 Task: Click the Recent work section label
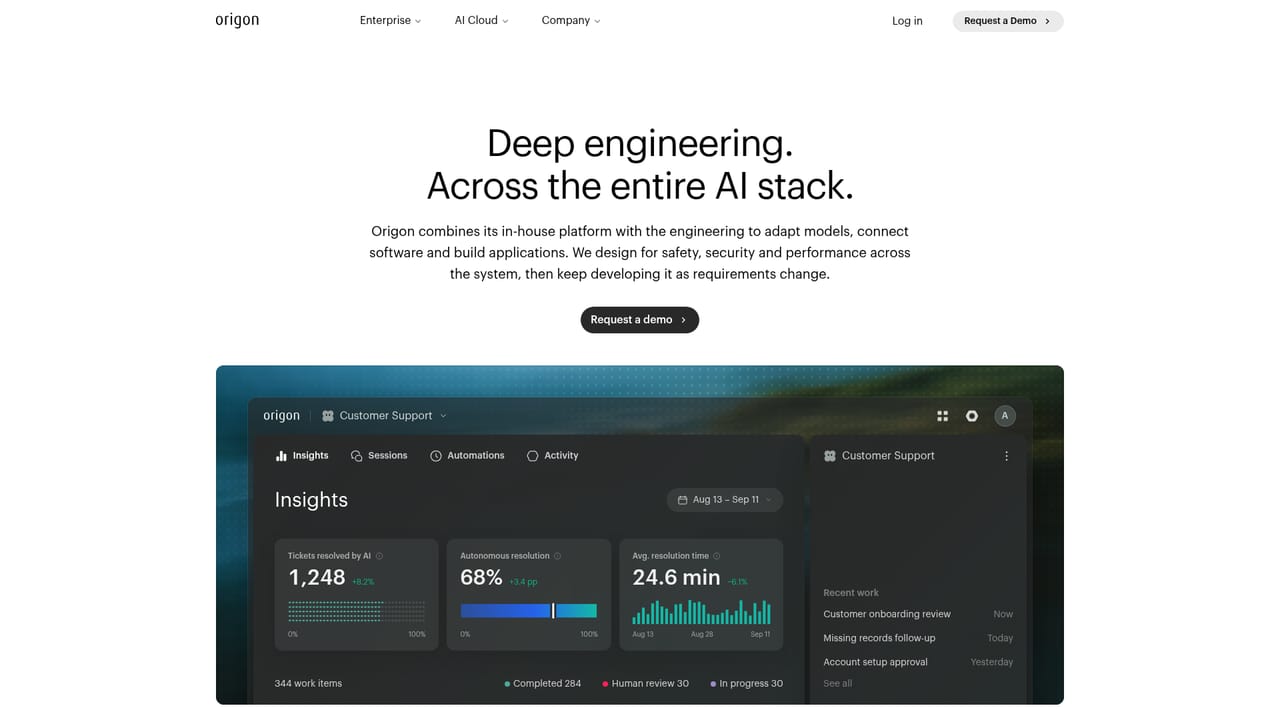[x=851, y=593]
